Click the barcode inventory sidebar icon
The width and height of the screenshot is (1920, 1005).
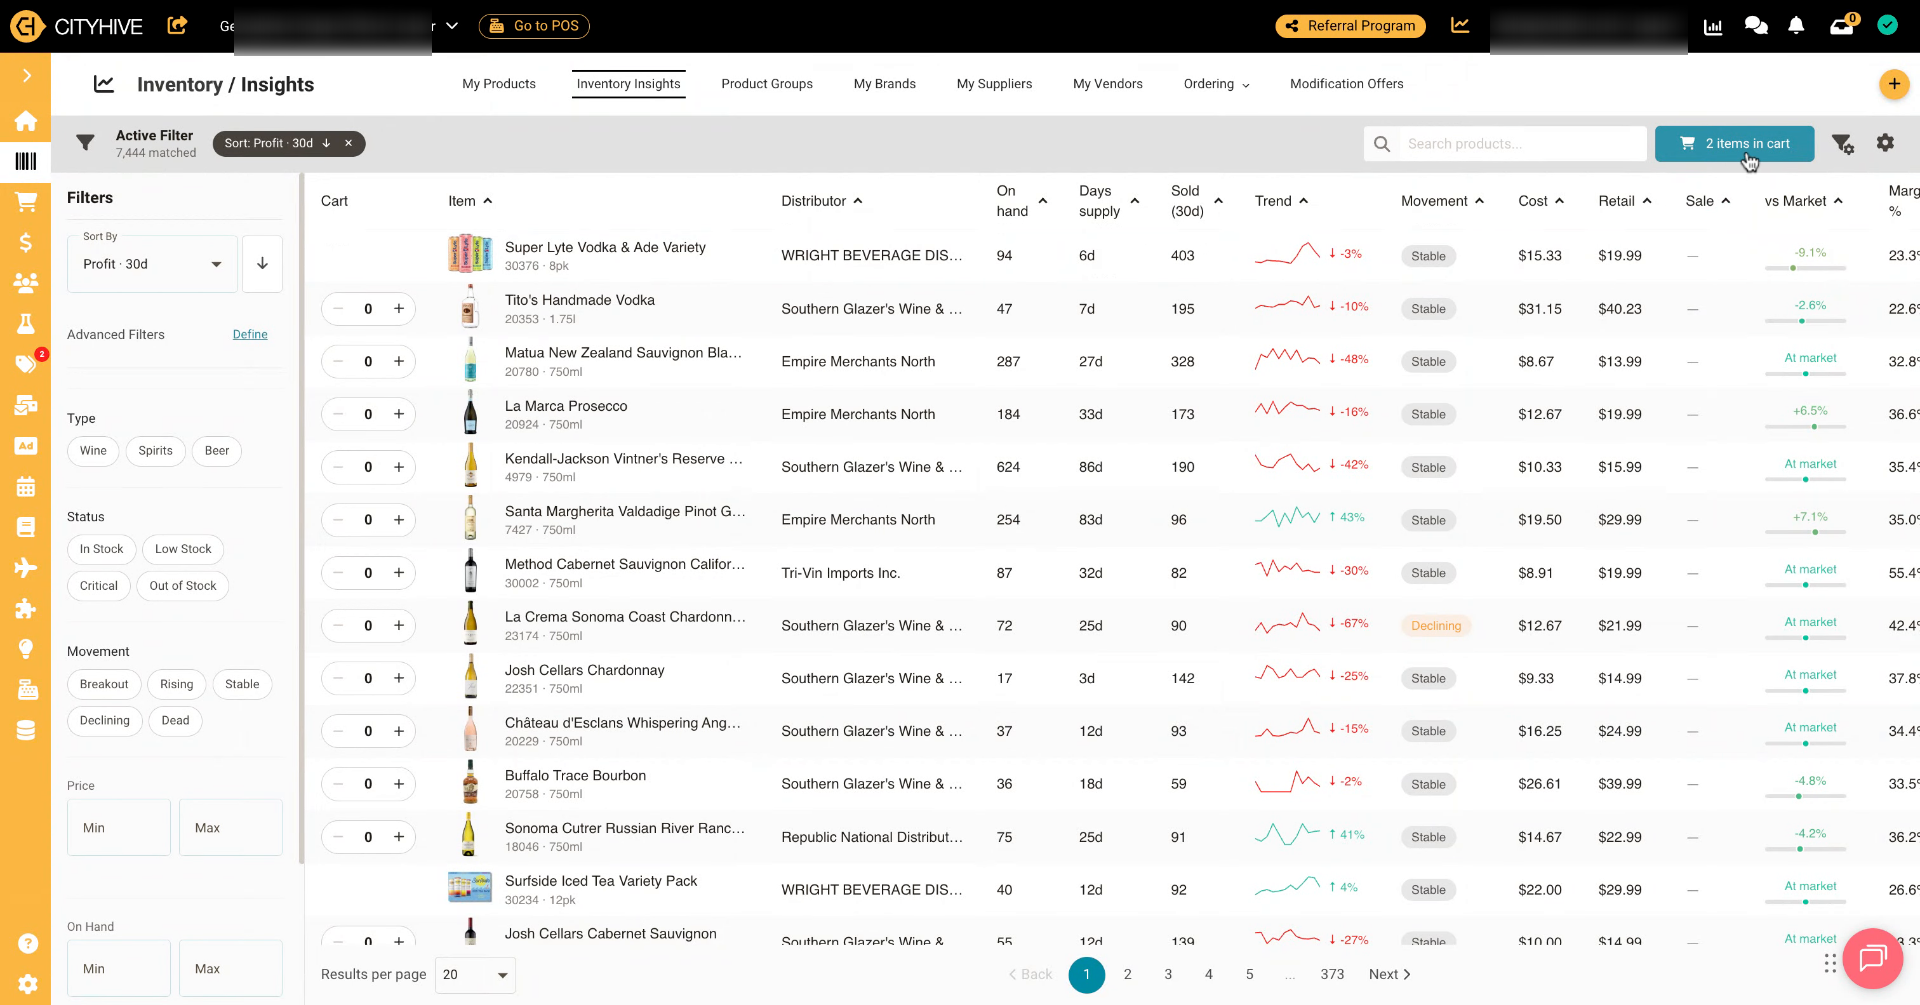coord(26,161)
